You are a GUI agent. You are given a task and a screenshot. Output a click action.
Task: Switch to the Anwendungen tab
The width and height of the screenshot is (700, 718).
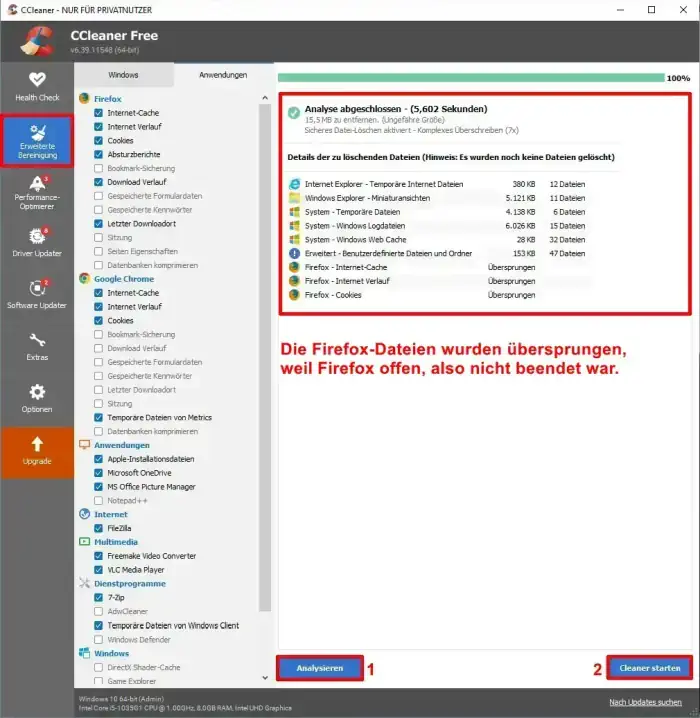click(223, 75)
